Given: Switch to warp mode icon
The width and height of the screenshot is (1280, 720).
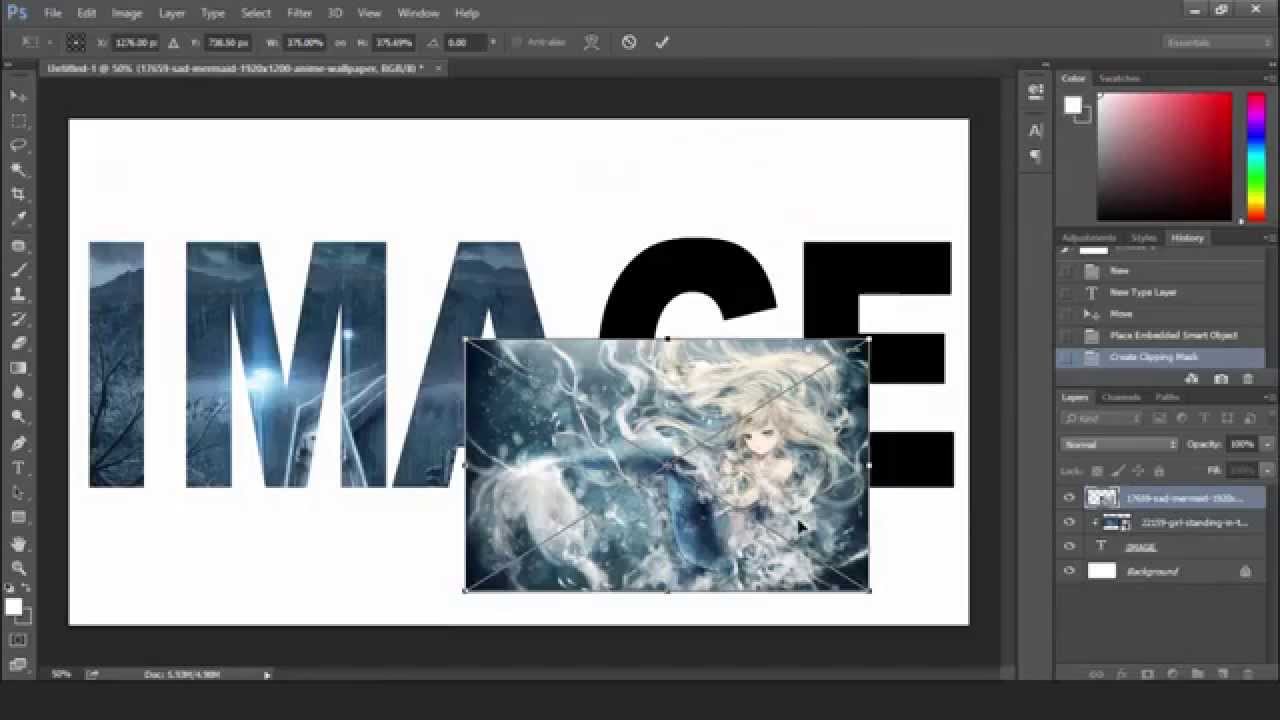Looking at the screenshot, I should (x=592, y=42).
